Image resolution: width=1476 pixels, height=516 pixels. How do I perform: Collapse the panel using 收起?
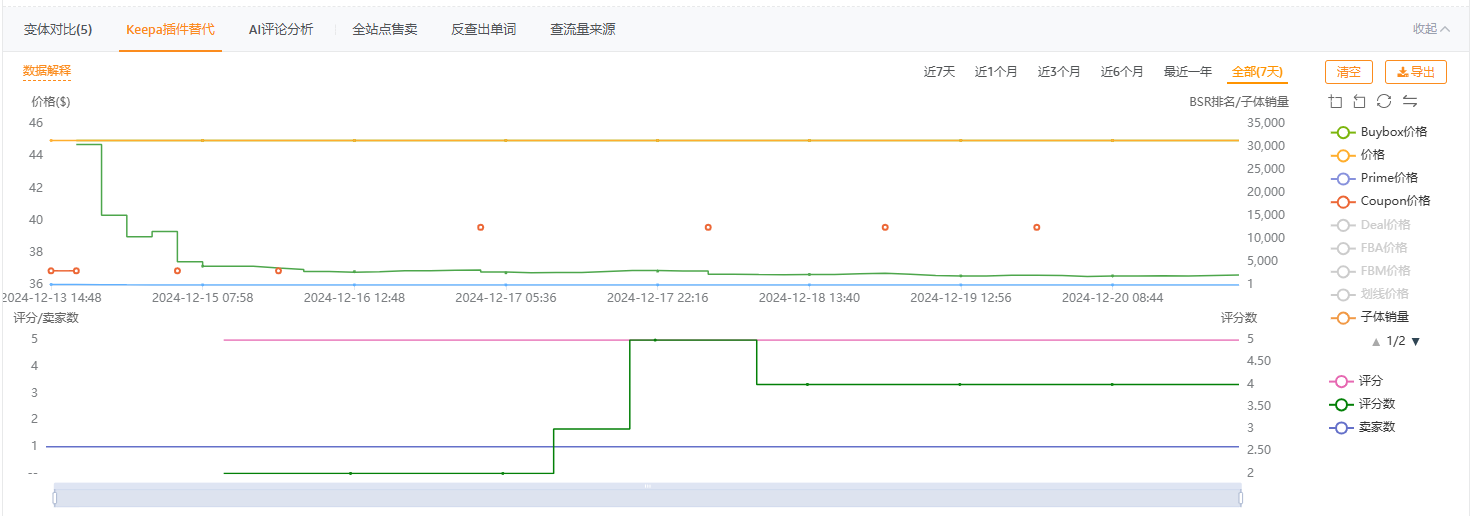[1431, 29]
